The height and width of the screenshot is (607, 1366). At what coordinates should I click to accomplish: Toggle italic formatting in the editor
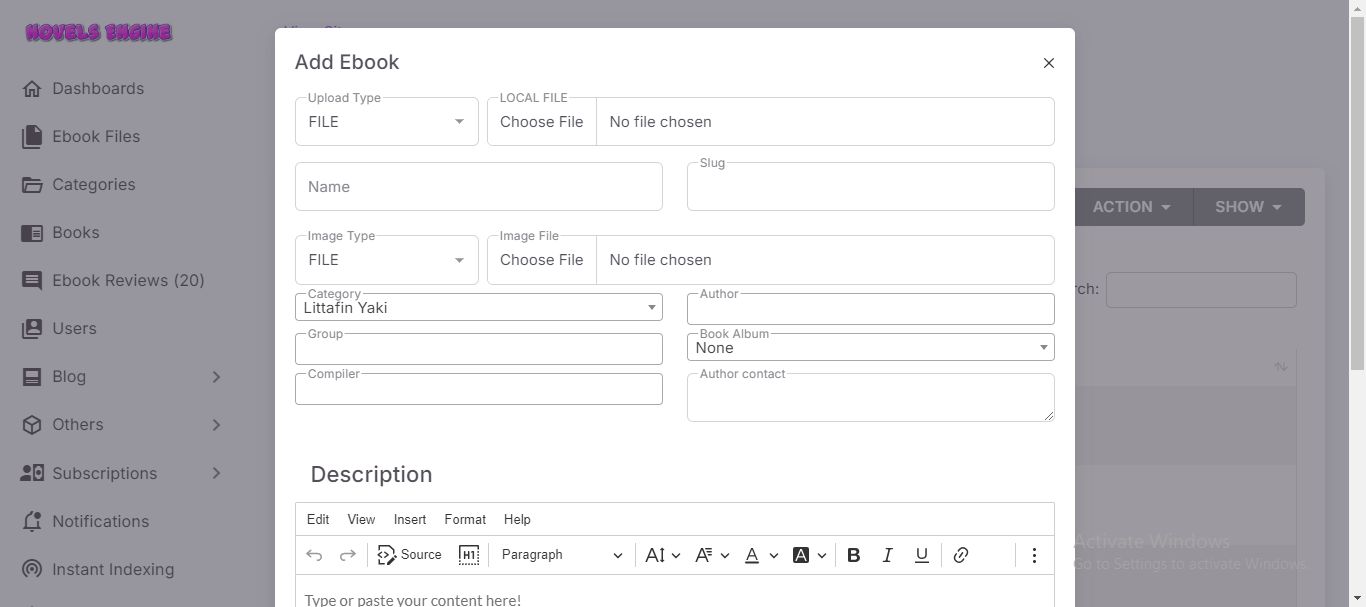pyautogui.click(x=887, y=555)
